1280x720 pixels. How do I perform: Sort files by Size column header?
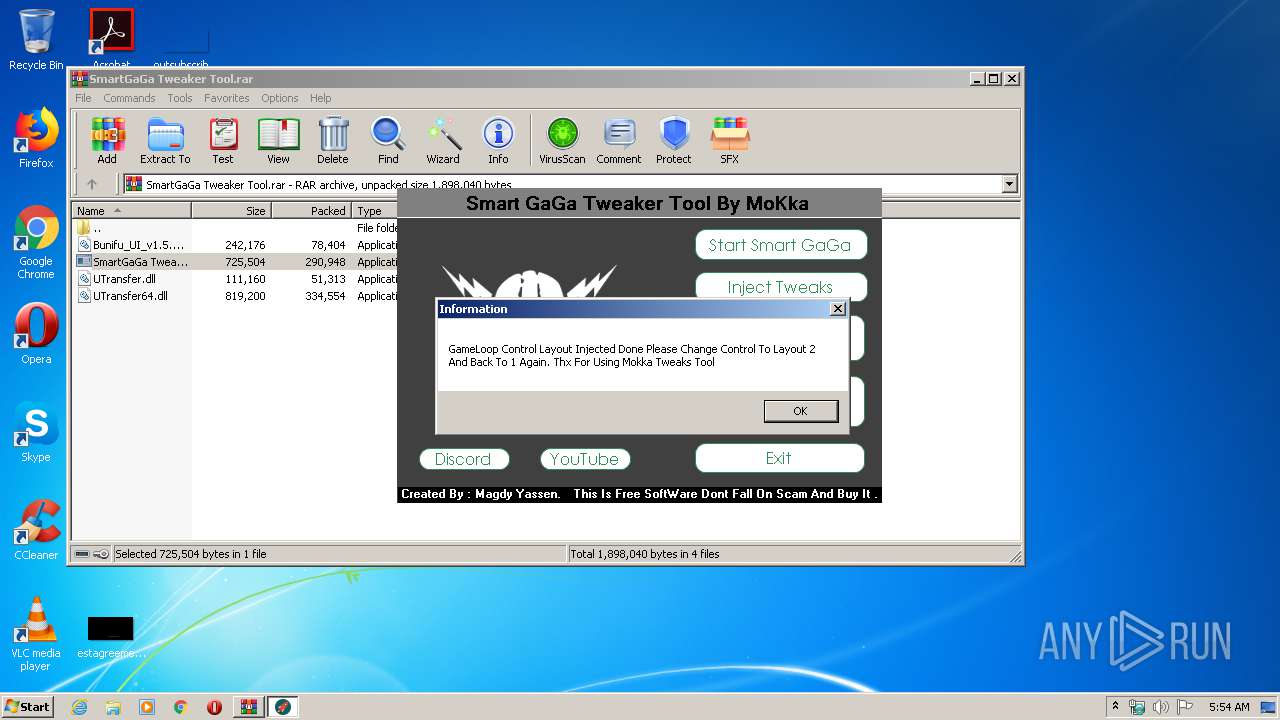[231, 211]
